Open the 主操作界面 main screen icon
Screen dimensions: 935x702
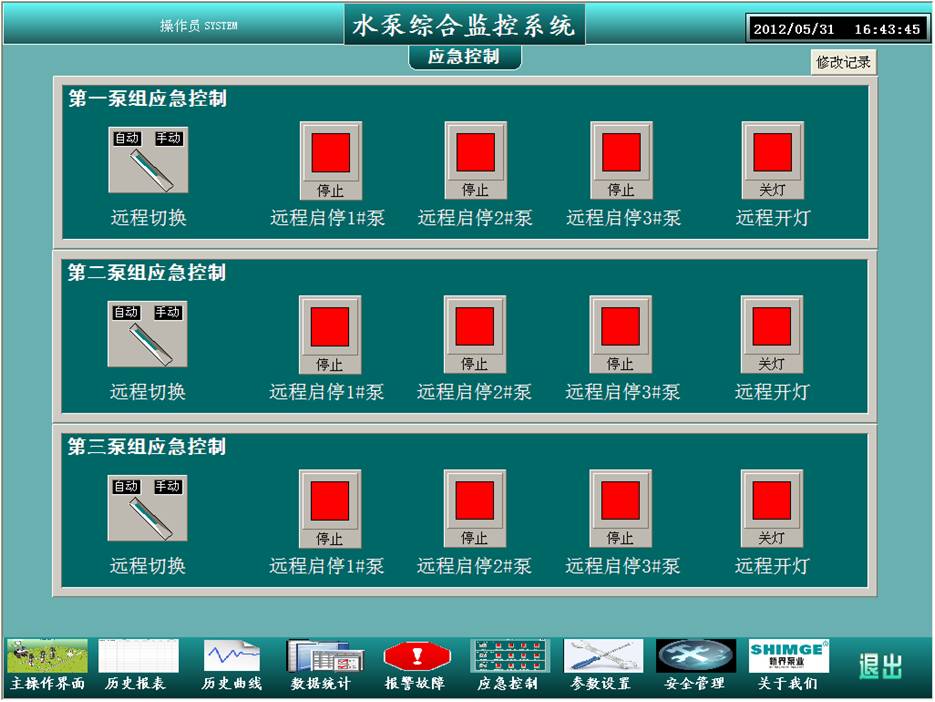[47, 657]
